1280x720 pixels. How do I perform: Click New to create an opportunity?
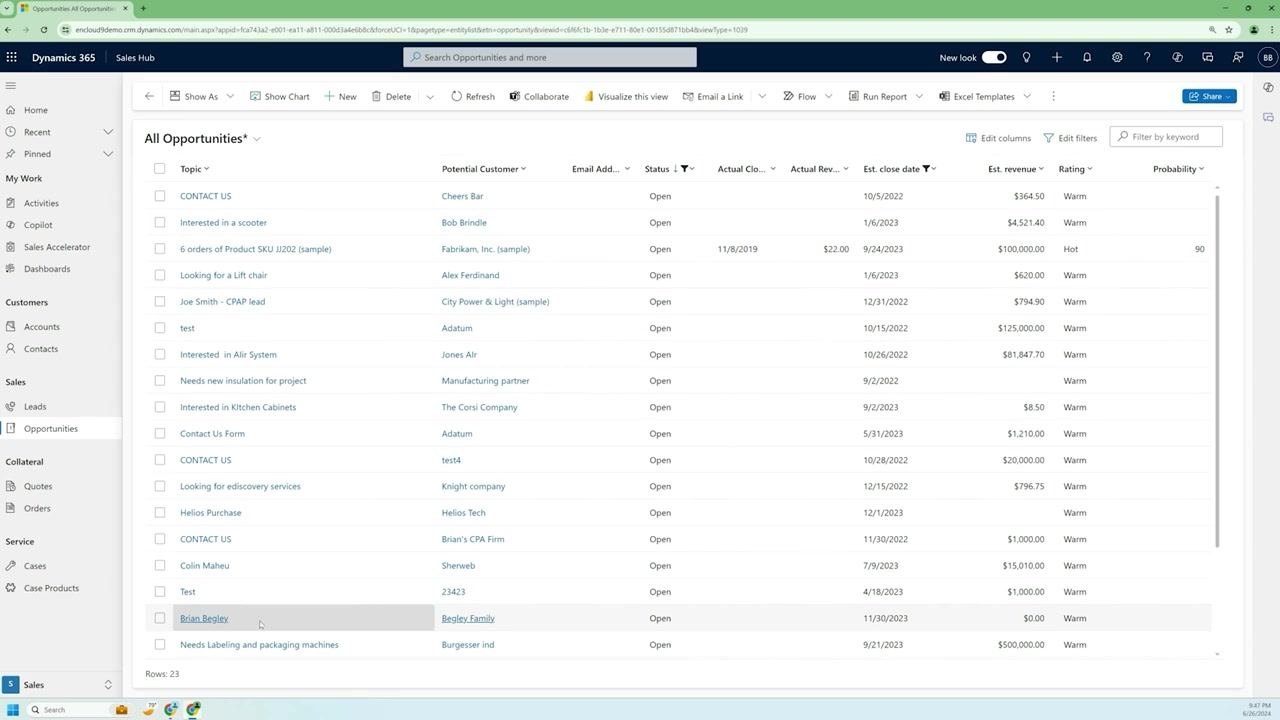click(340, 96)
